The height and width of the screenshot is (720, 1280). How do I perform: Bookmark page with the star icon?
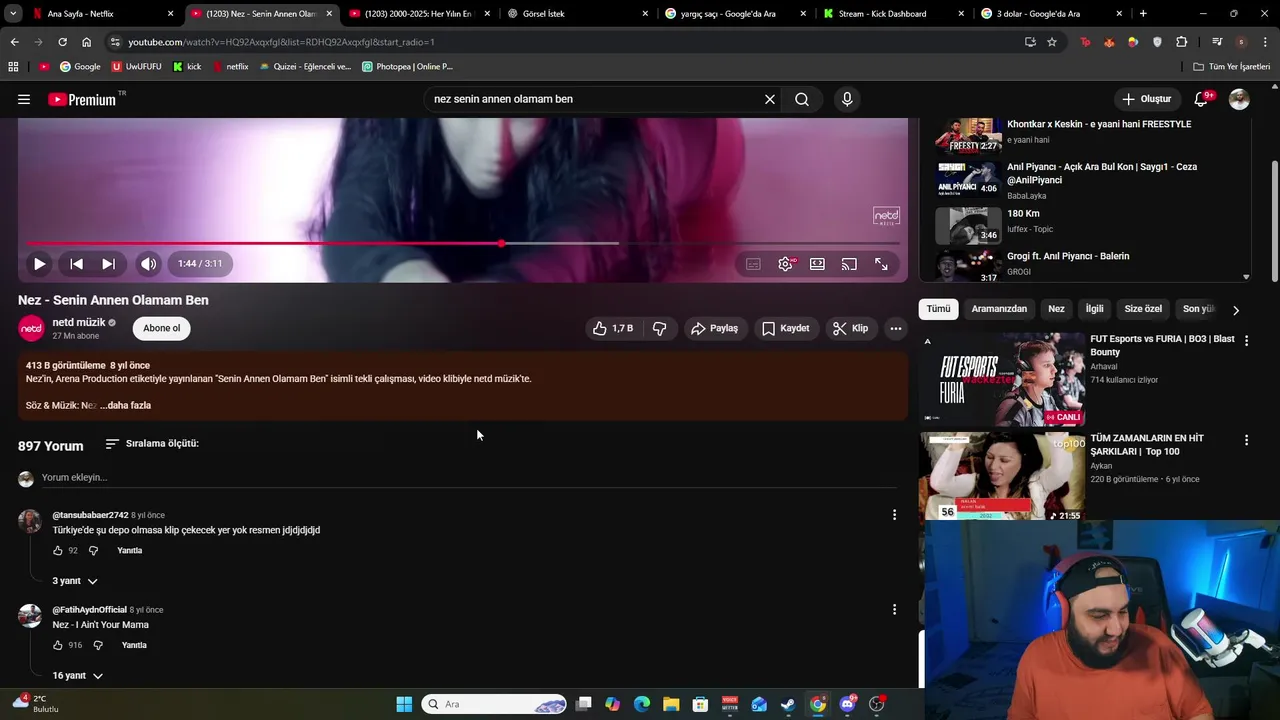click(x=1052, y=42)
